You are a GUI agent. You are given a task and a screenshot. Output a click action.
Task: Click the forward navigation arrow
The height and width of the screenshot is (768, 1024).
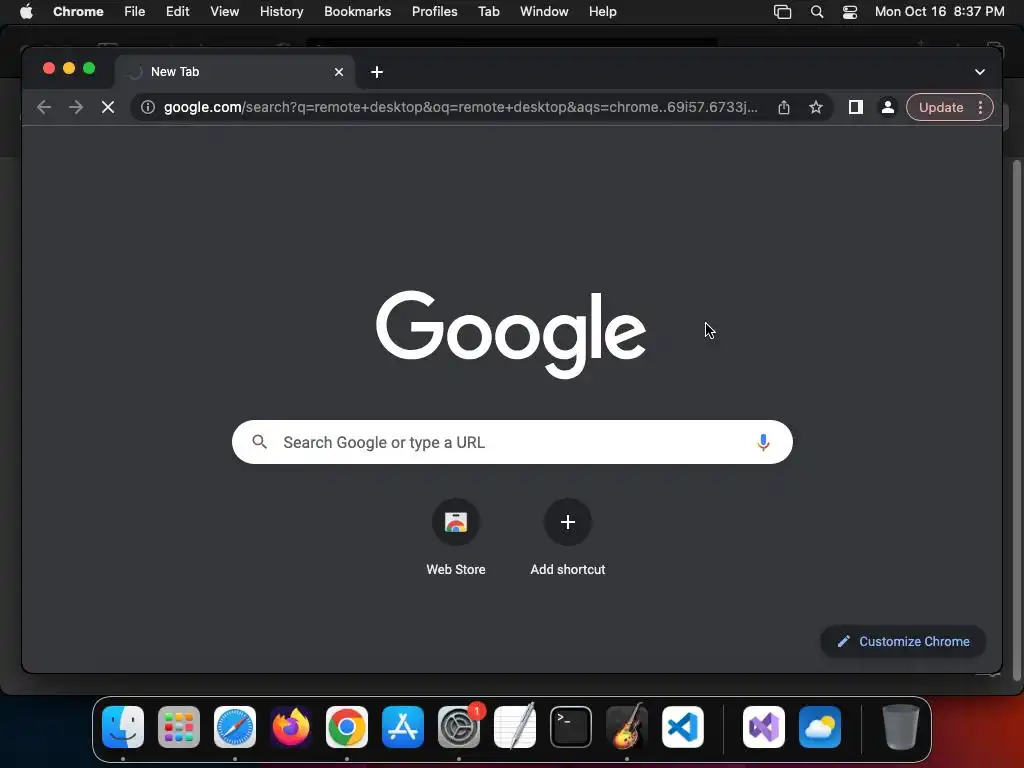[x=76, y=107]
